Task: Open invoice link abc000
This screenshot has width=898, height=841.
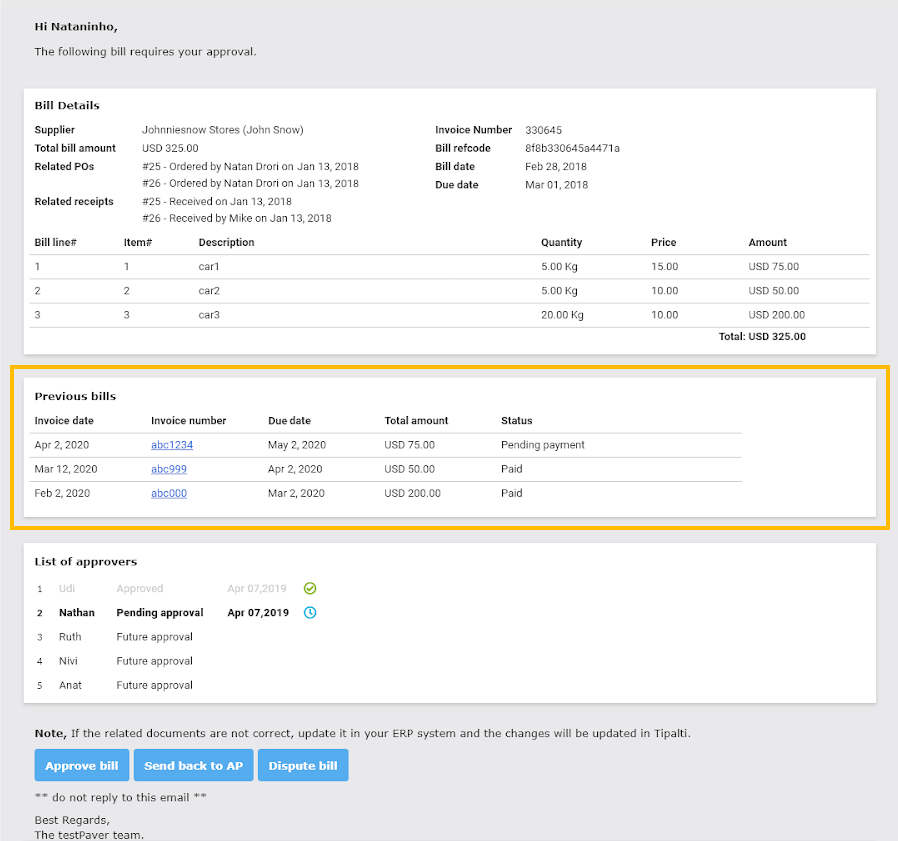Action: [x=169, y=493]
